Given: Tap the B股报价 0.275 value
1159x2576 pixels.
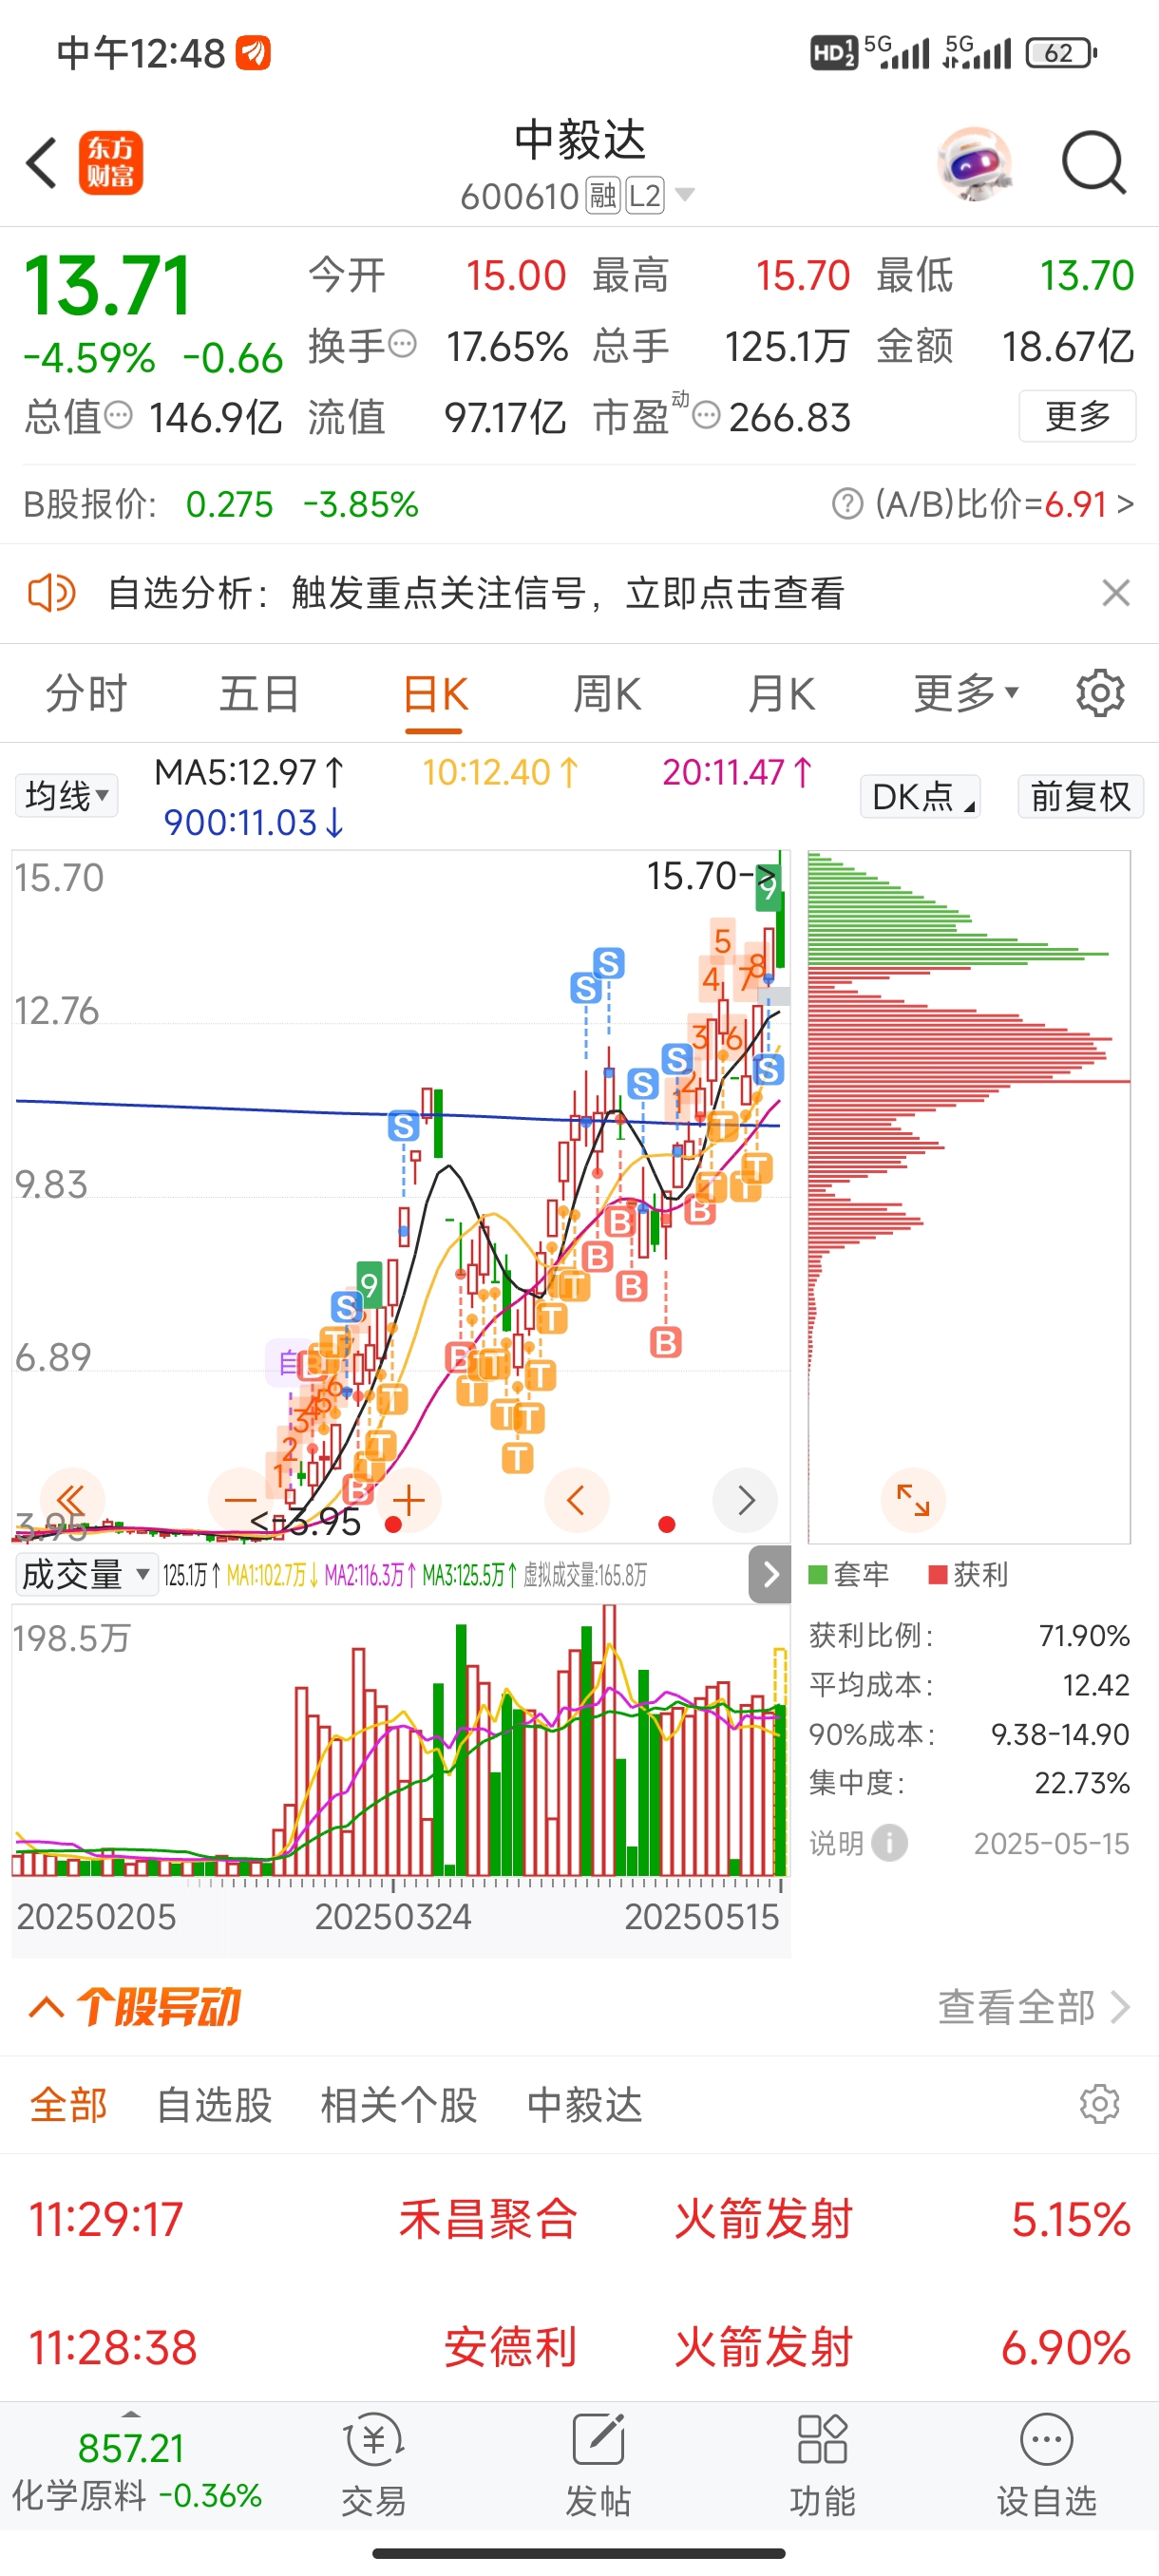Looking at the screenshot, I should coord(229,504).
